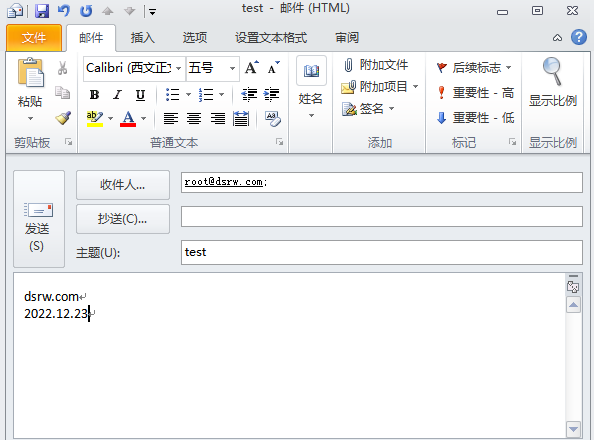Expand font color dropdown arrow
594x440 pixels.
(144, 119)
